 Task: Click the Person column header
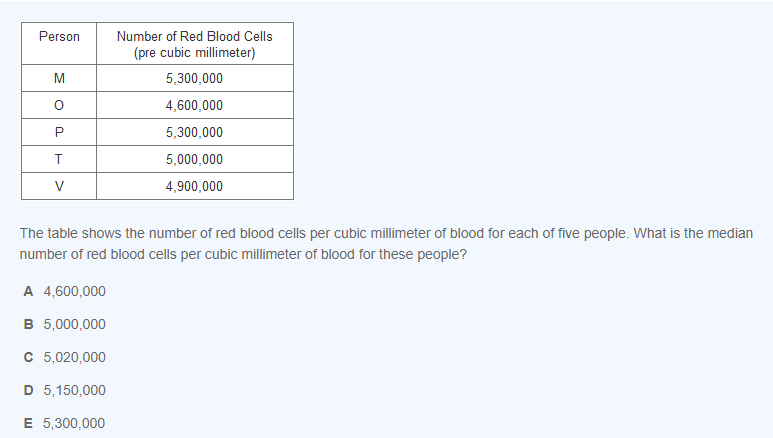[x=59, y=37]
